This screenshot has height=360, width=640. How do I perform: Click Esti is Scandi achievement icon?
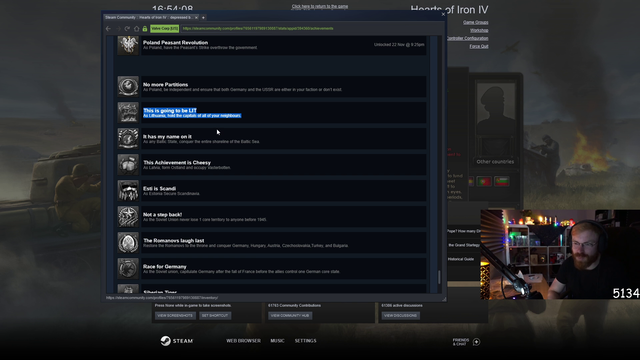(x=128, y=190)
